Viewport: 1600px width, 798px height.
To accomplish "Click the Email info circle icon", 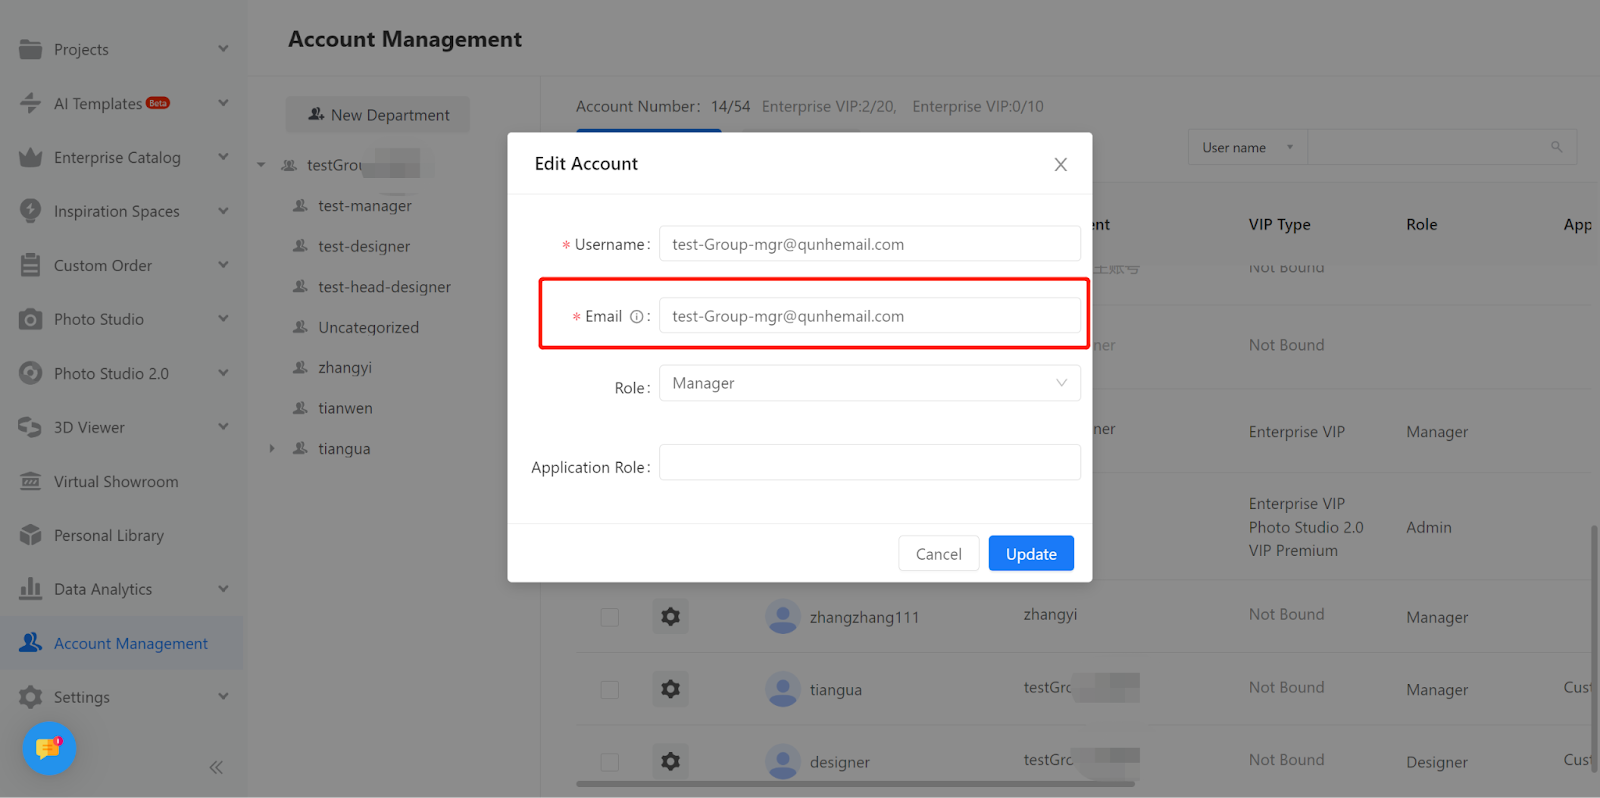I will (636, 317).
